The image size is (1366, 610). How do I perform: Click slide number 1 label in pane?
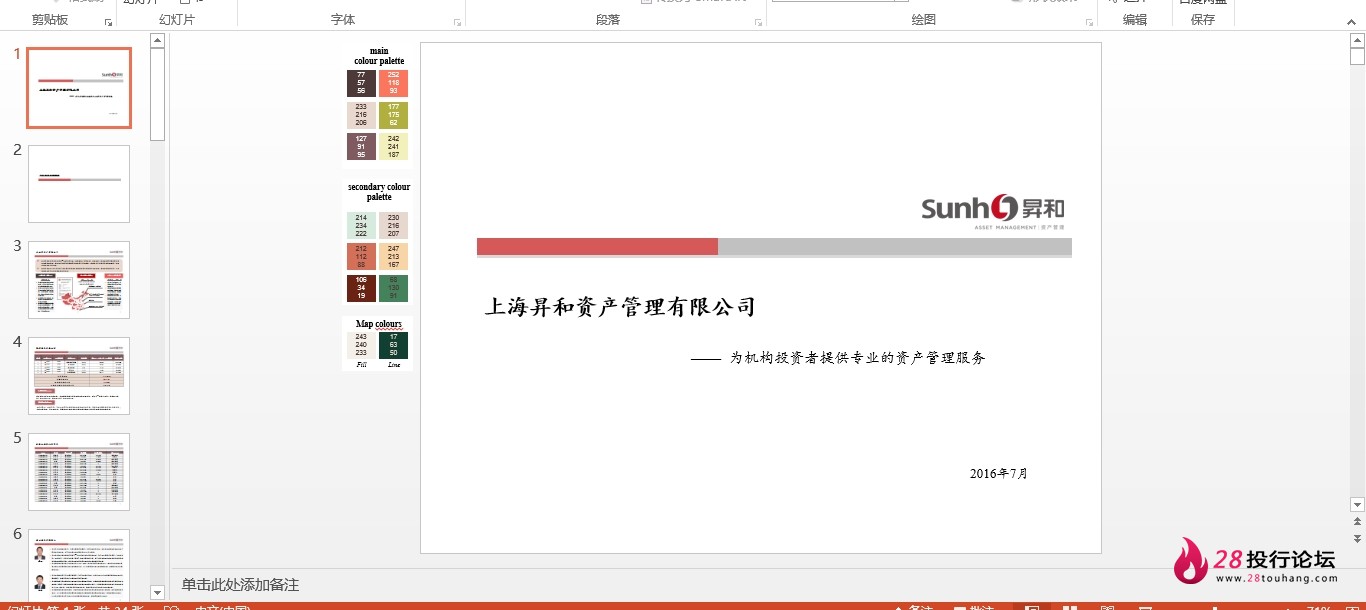click(17, 54)
